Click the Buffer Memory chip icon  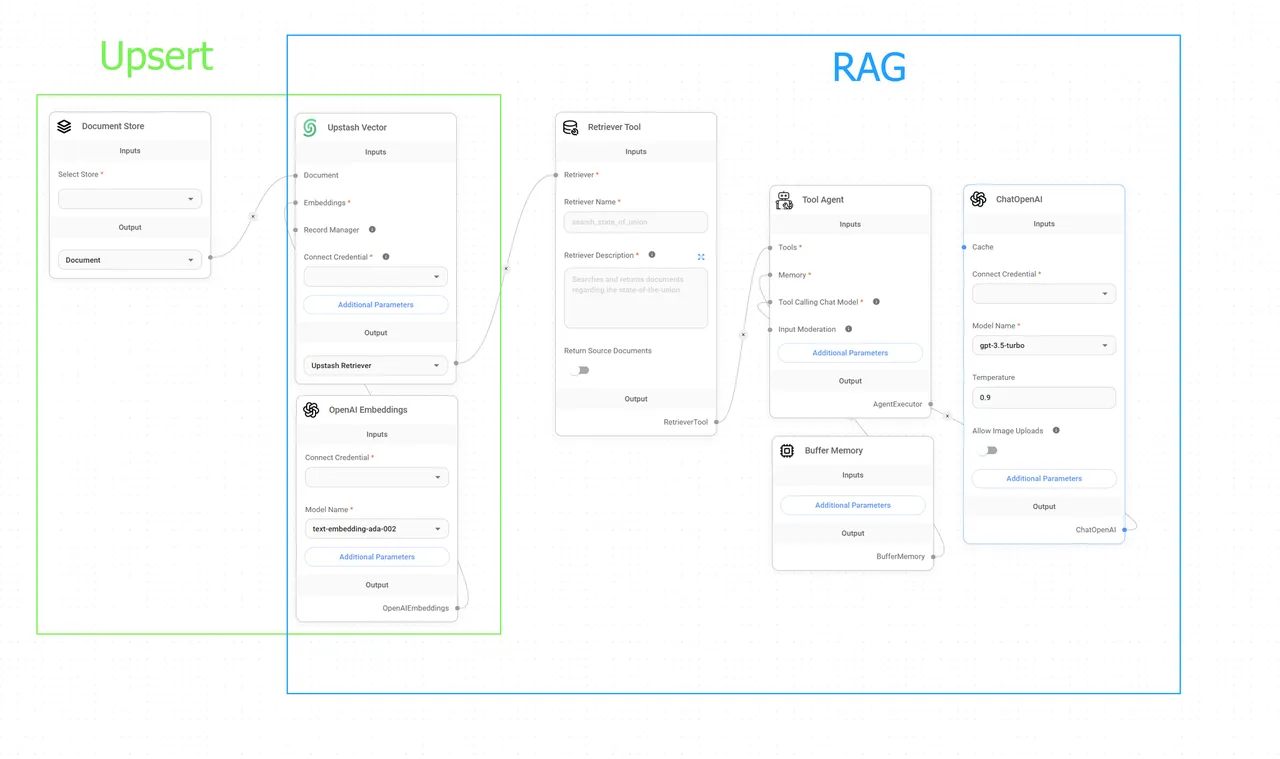tap(787, 451)
